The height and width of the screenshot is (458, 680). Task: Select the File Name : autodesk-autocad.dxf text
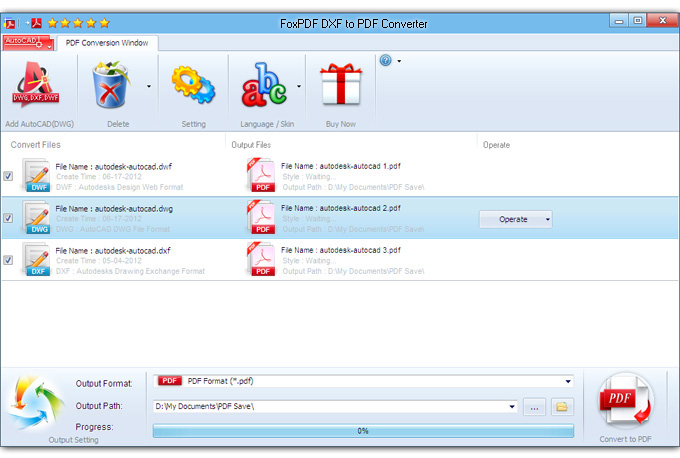tap(113, 251)
